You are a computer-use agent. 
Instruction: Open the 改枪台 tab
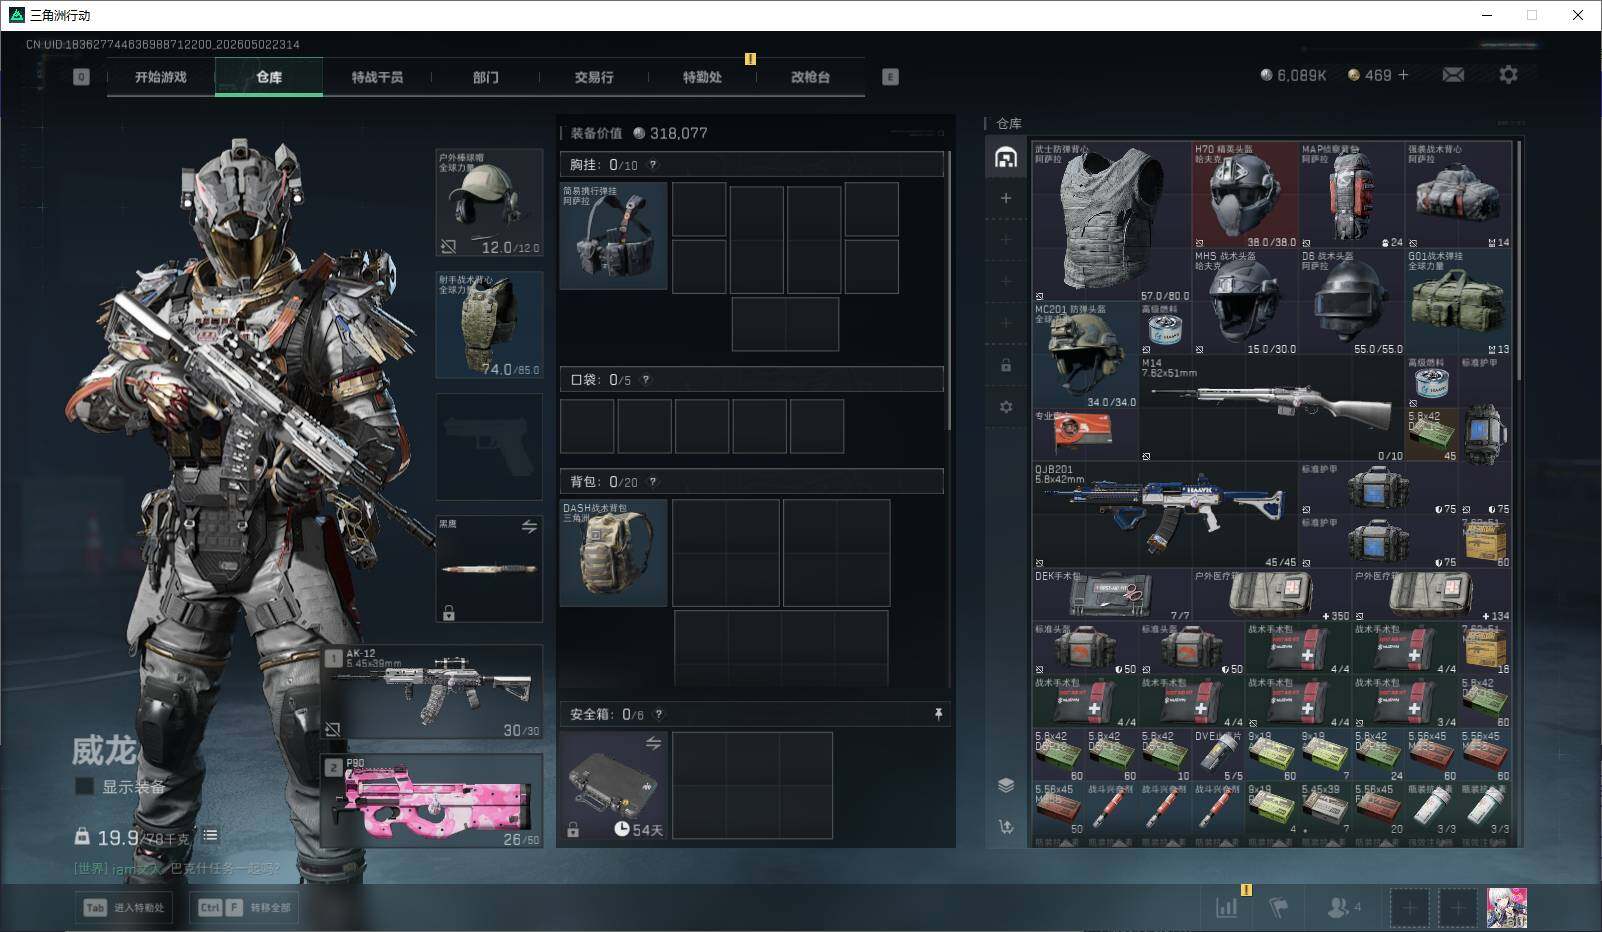click(x=810, y=77)
